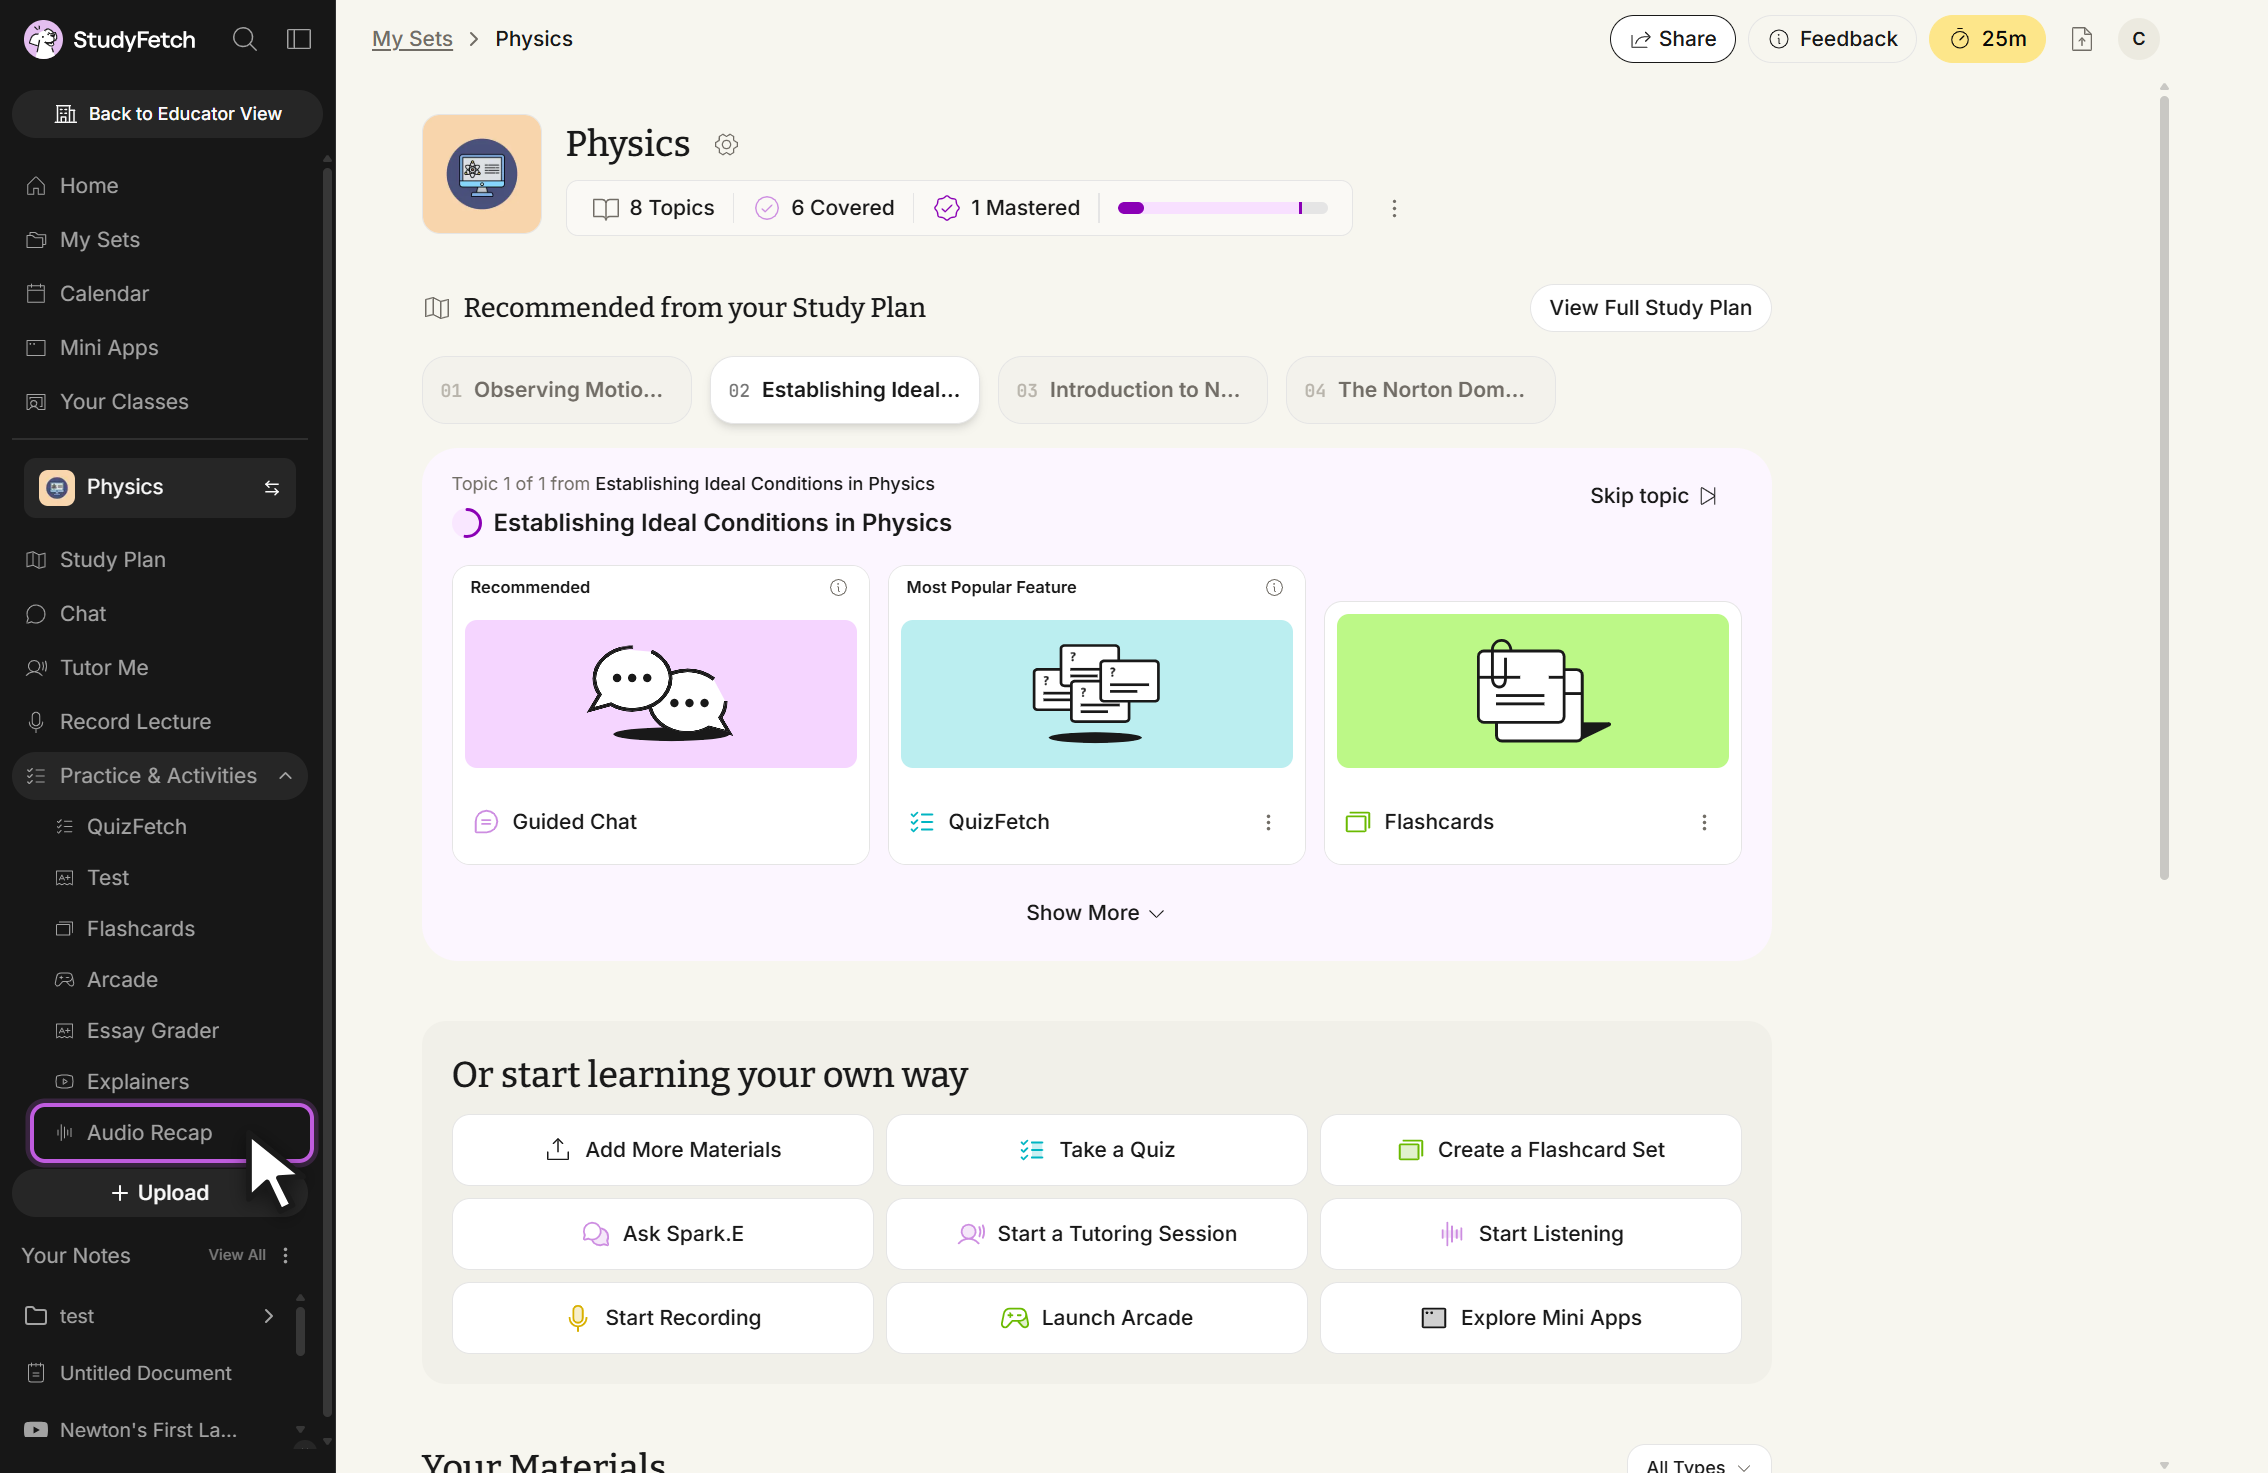Image resolution: width=2268 pixels, height=1473 pixels.
Task: Click the upload document icon near profile
Action: (2082, 39)
